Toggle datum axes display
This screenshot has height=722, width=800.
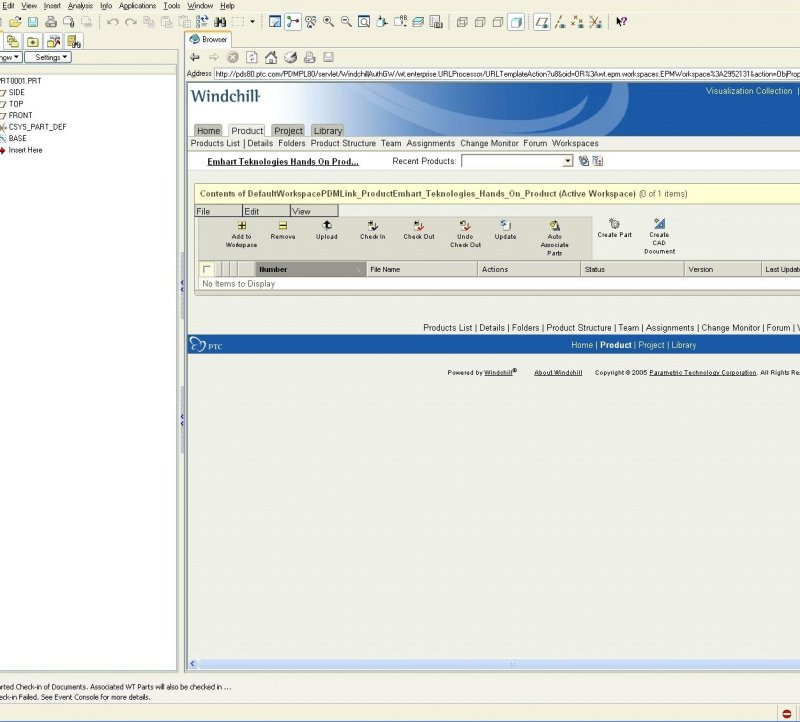point(560,22)
